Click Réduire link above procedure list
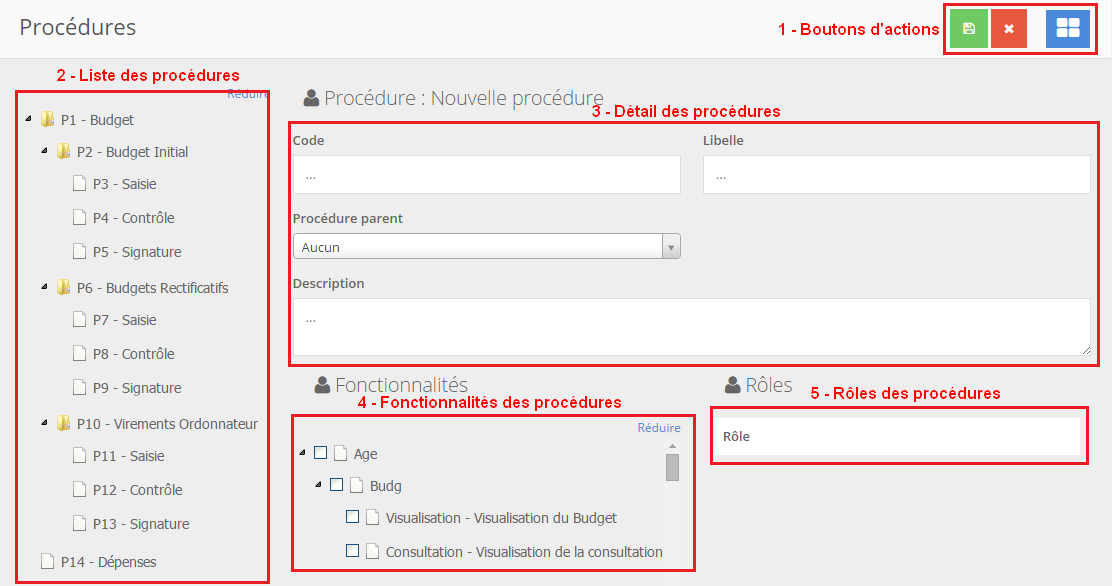 point(247,94)
